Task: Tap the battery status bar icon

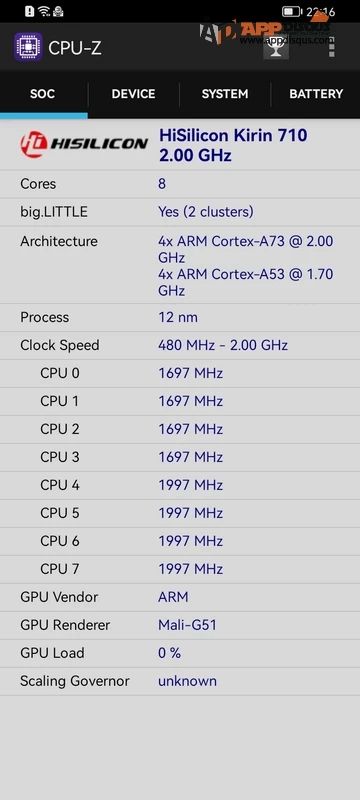Action: [291, 11]
